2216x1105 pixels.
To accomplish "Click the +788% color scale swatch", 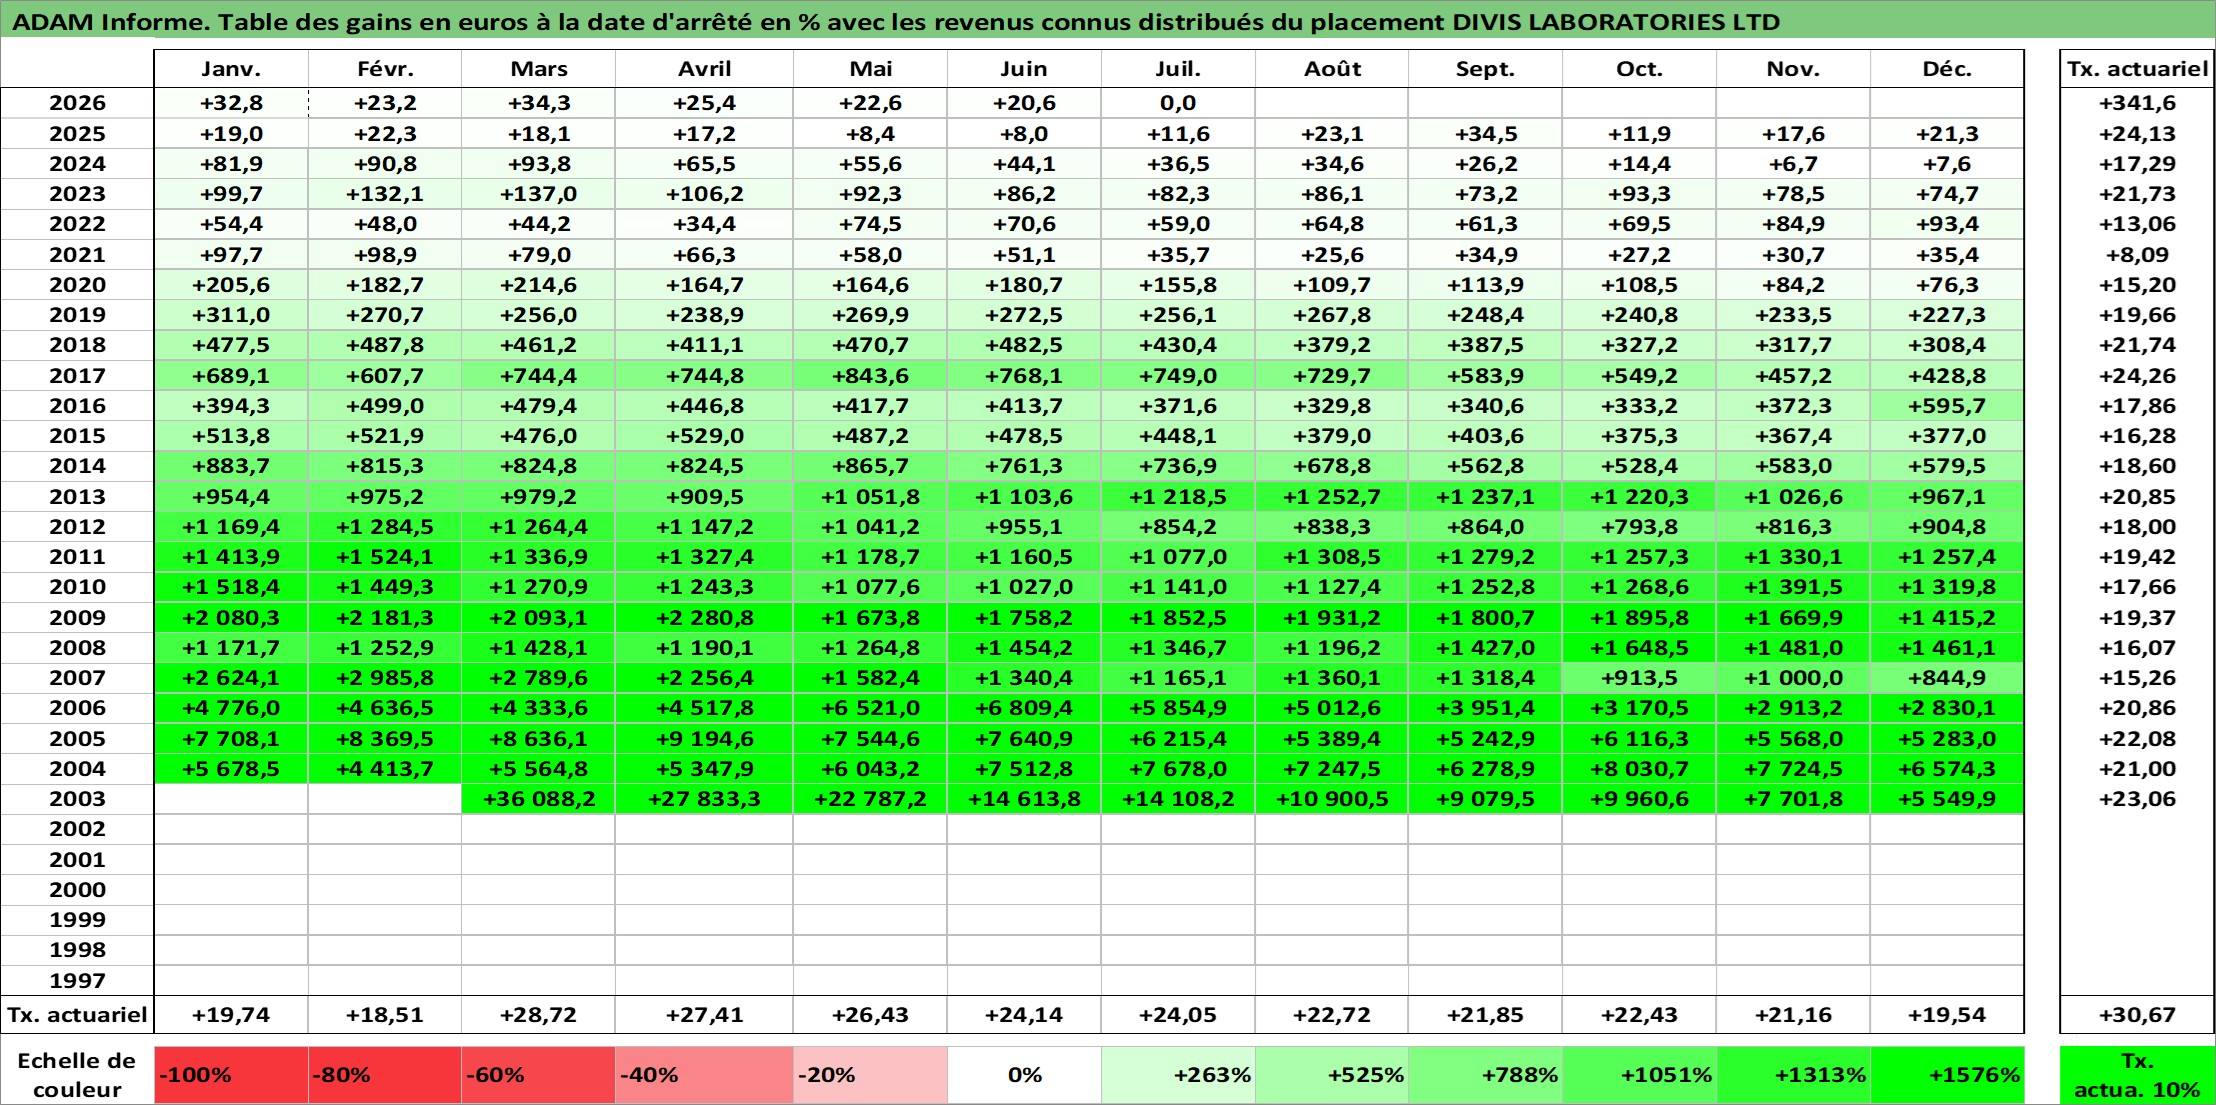I will 1485,1075.
